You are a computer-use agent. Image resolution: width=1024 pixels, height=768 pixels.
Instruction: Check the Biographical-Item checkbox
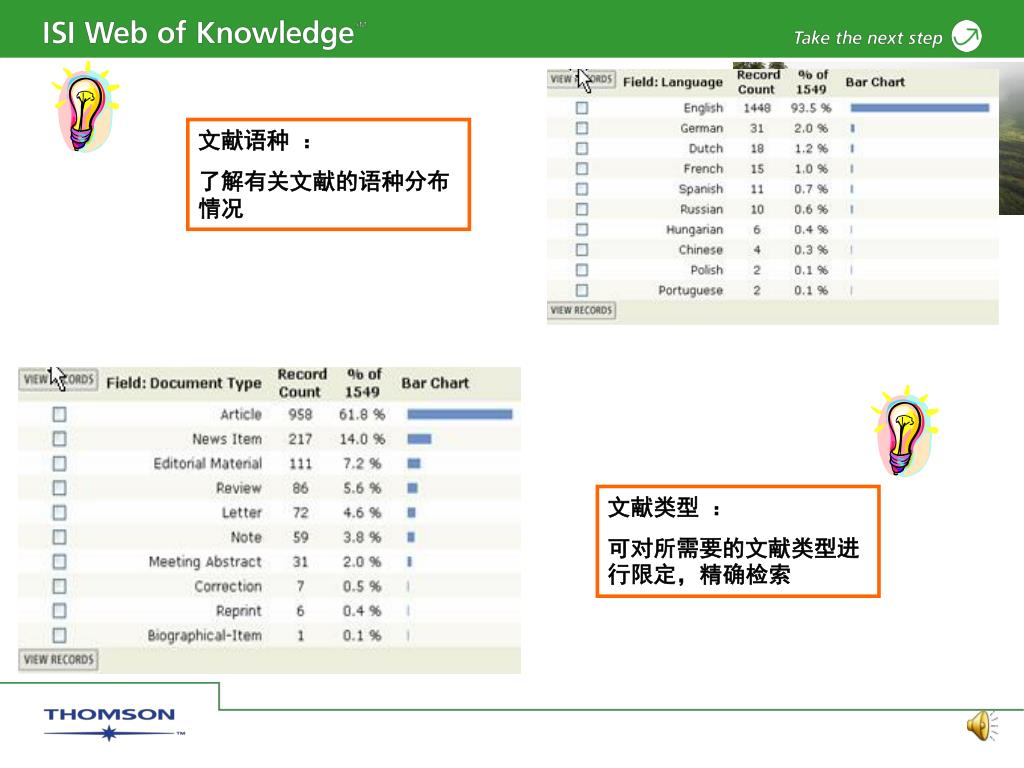tap(59, 635)
